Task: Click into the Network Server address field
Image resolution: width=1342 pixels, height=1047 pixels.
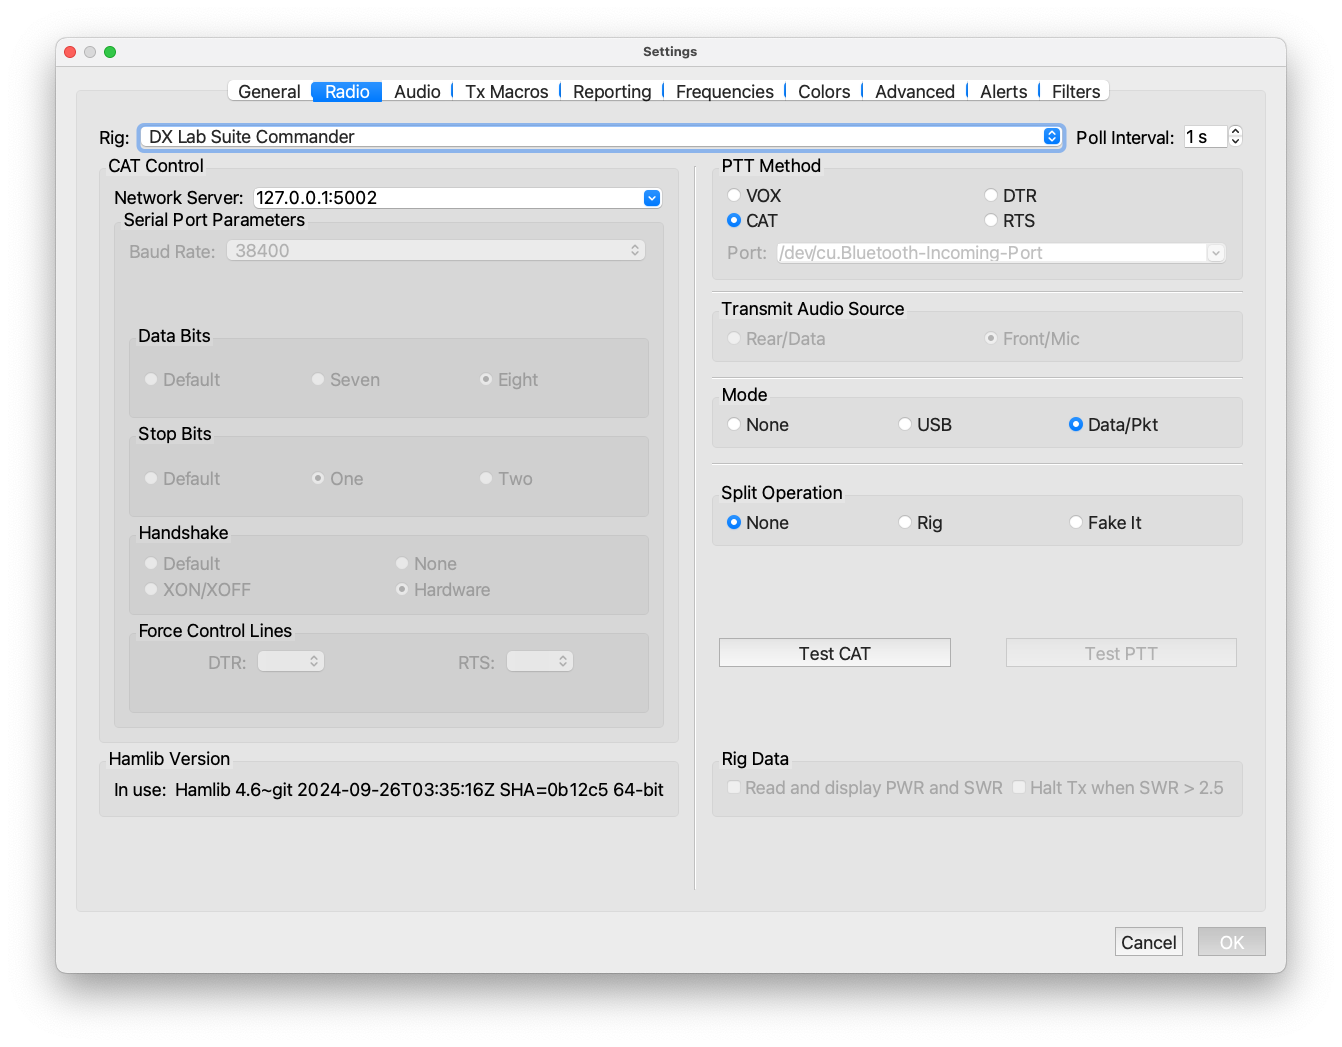Action: [x=445, y=198]
